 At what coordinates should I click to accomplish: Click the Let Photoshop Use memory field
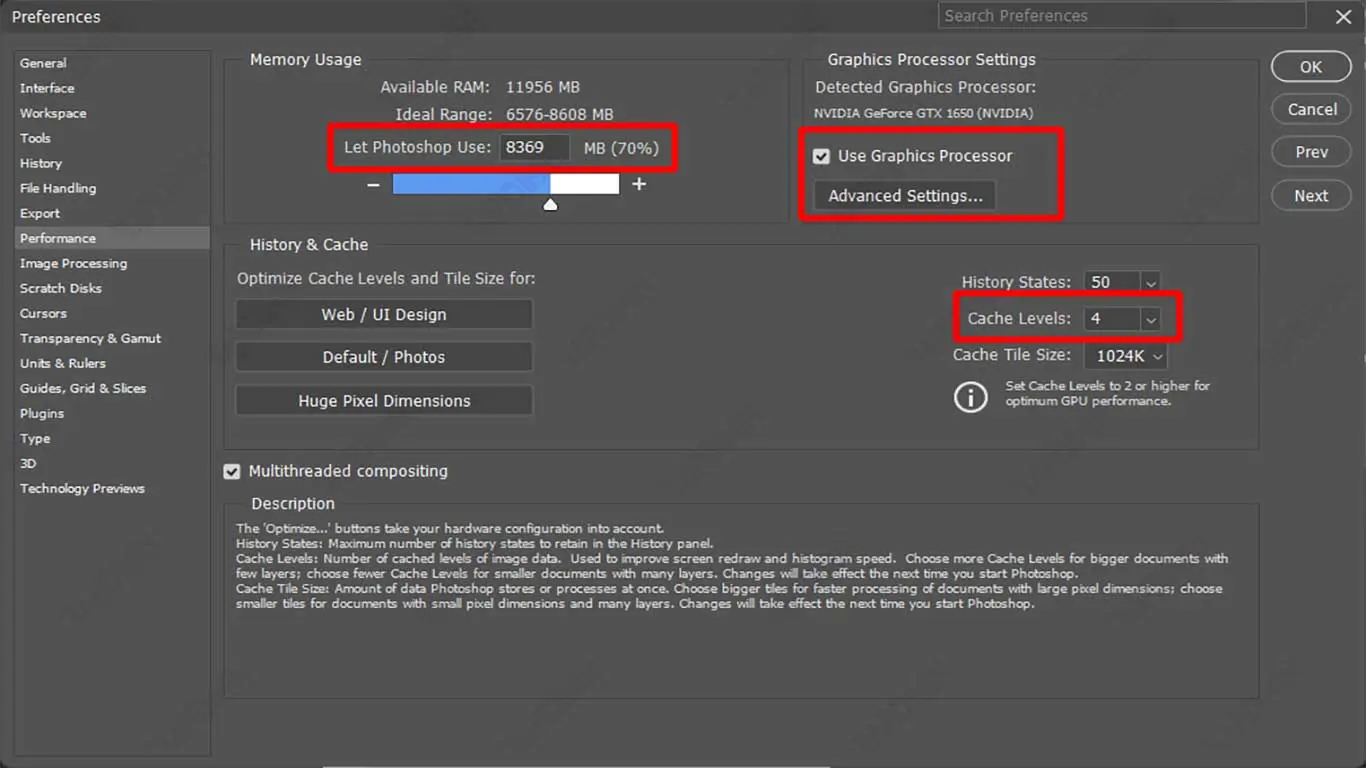(535, 148)
